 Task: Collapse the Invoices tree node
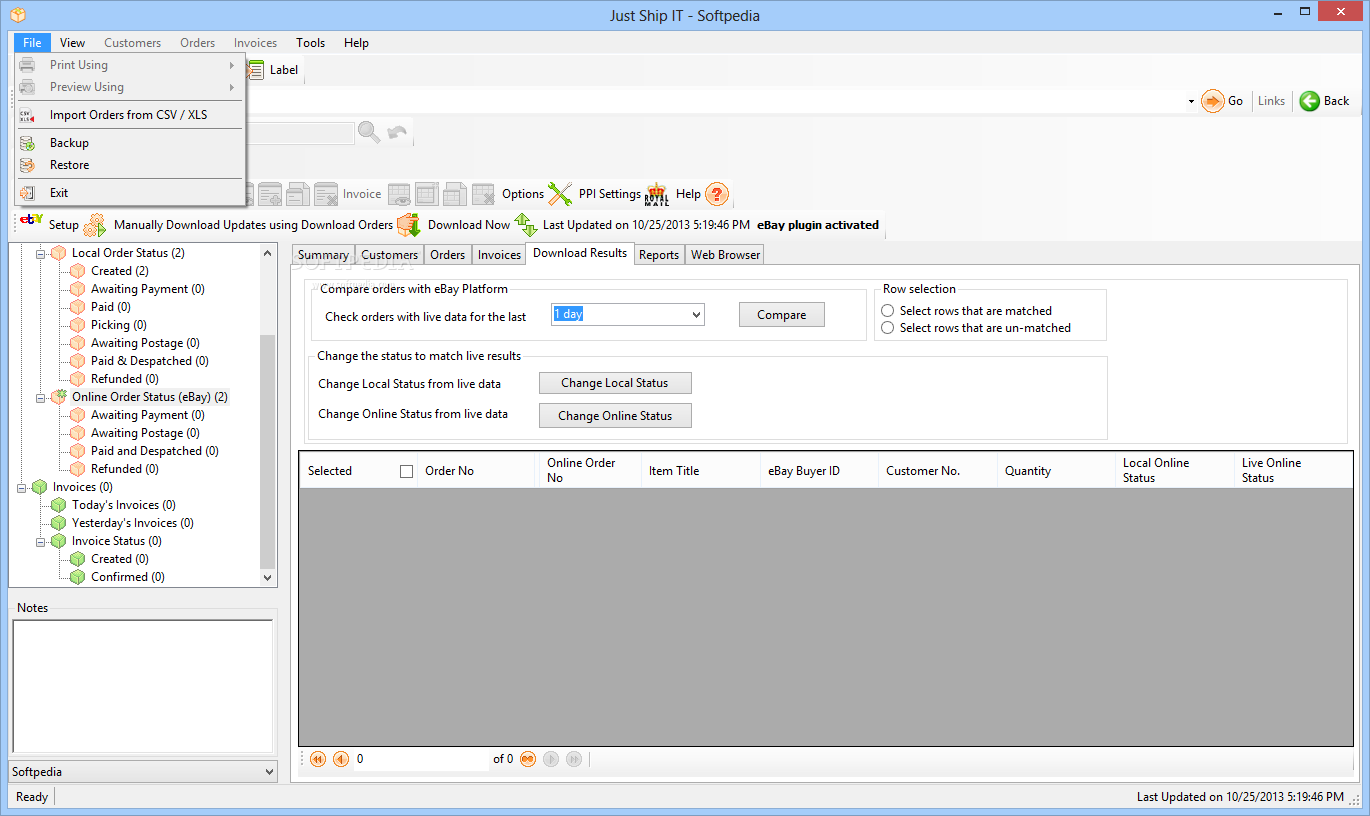(23, 488)
